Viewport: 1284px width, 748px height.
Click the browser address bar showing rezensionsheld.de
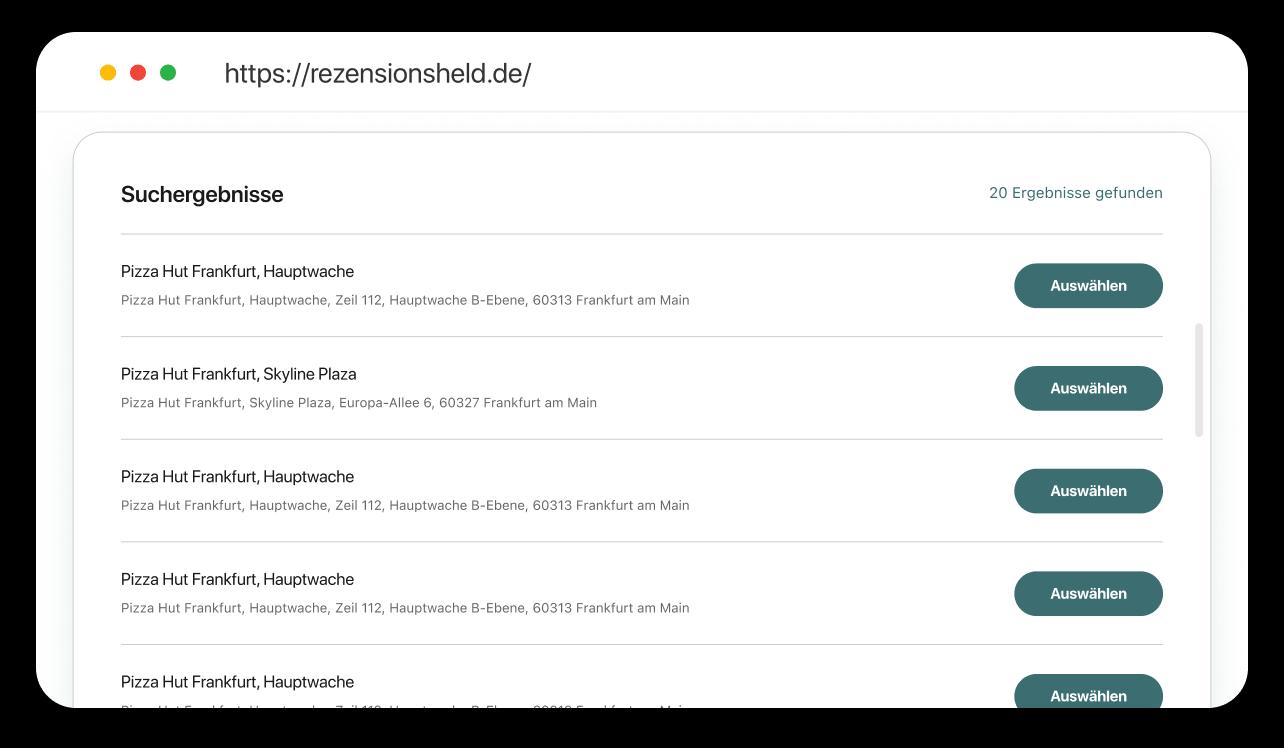[x=377, y=72]
